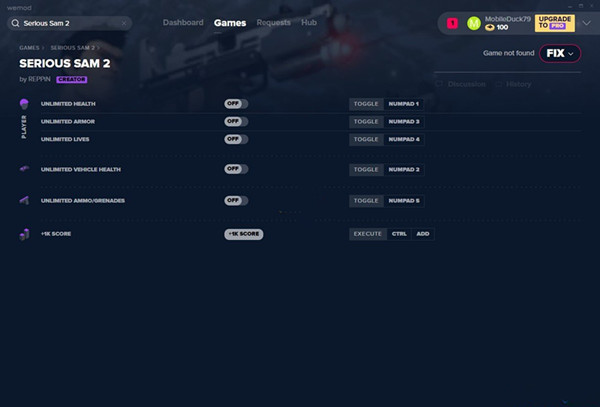
Task: Enable Unlimited Lives switch
Action: pyautogui.click(x=236, y=139)
